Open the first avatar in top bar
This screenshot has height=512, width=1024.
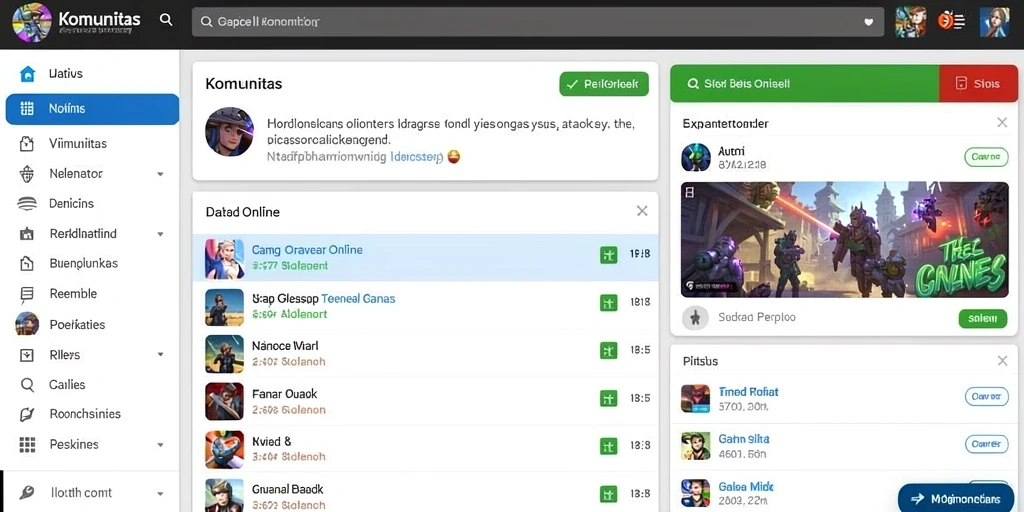click(910, 22)
